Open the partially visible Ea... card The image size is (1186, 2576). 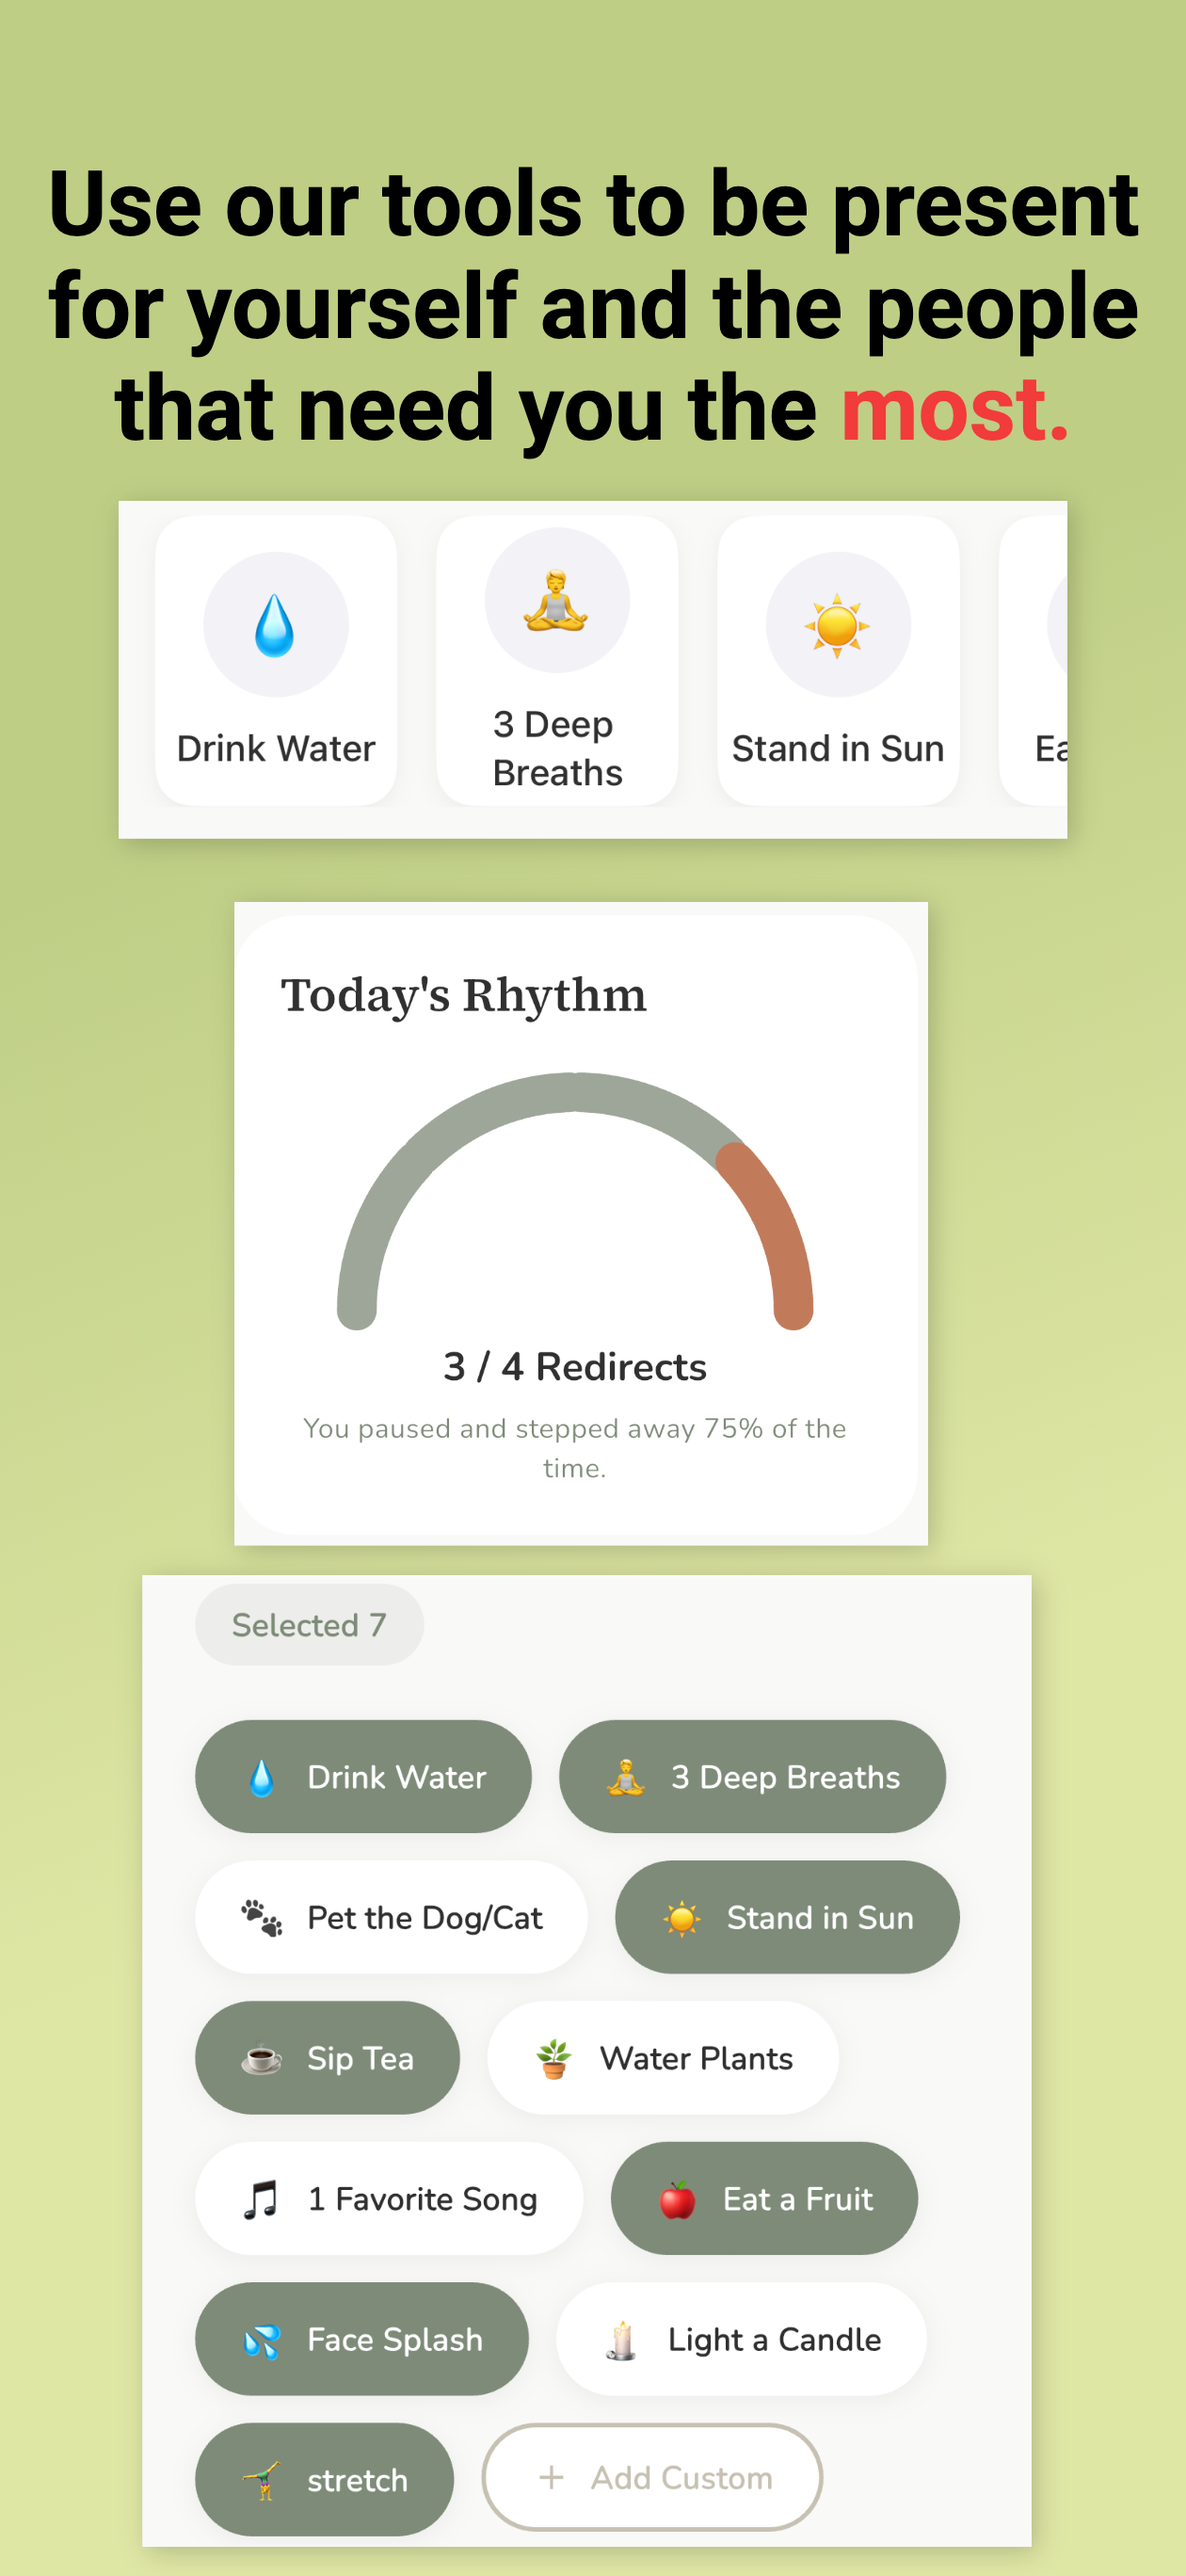[1033, 661]
